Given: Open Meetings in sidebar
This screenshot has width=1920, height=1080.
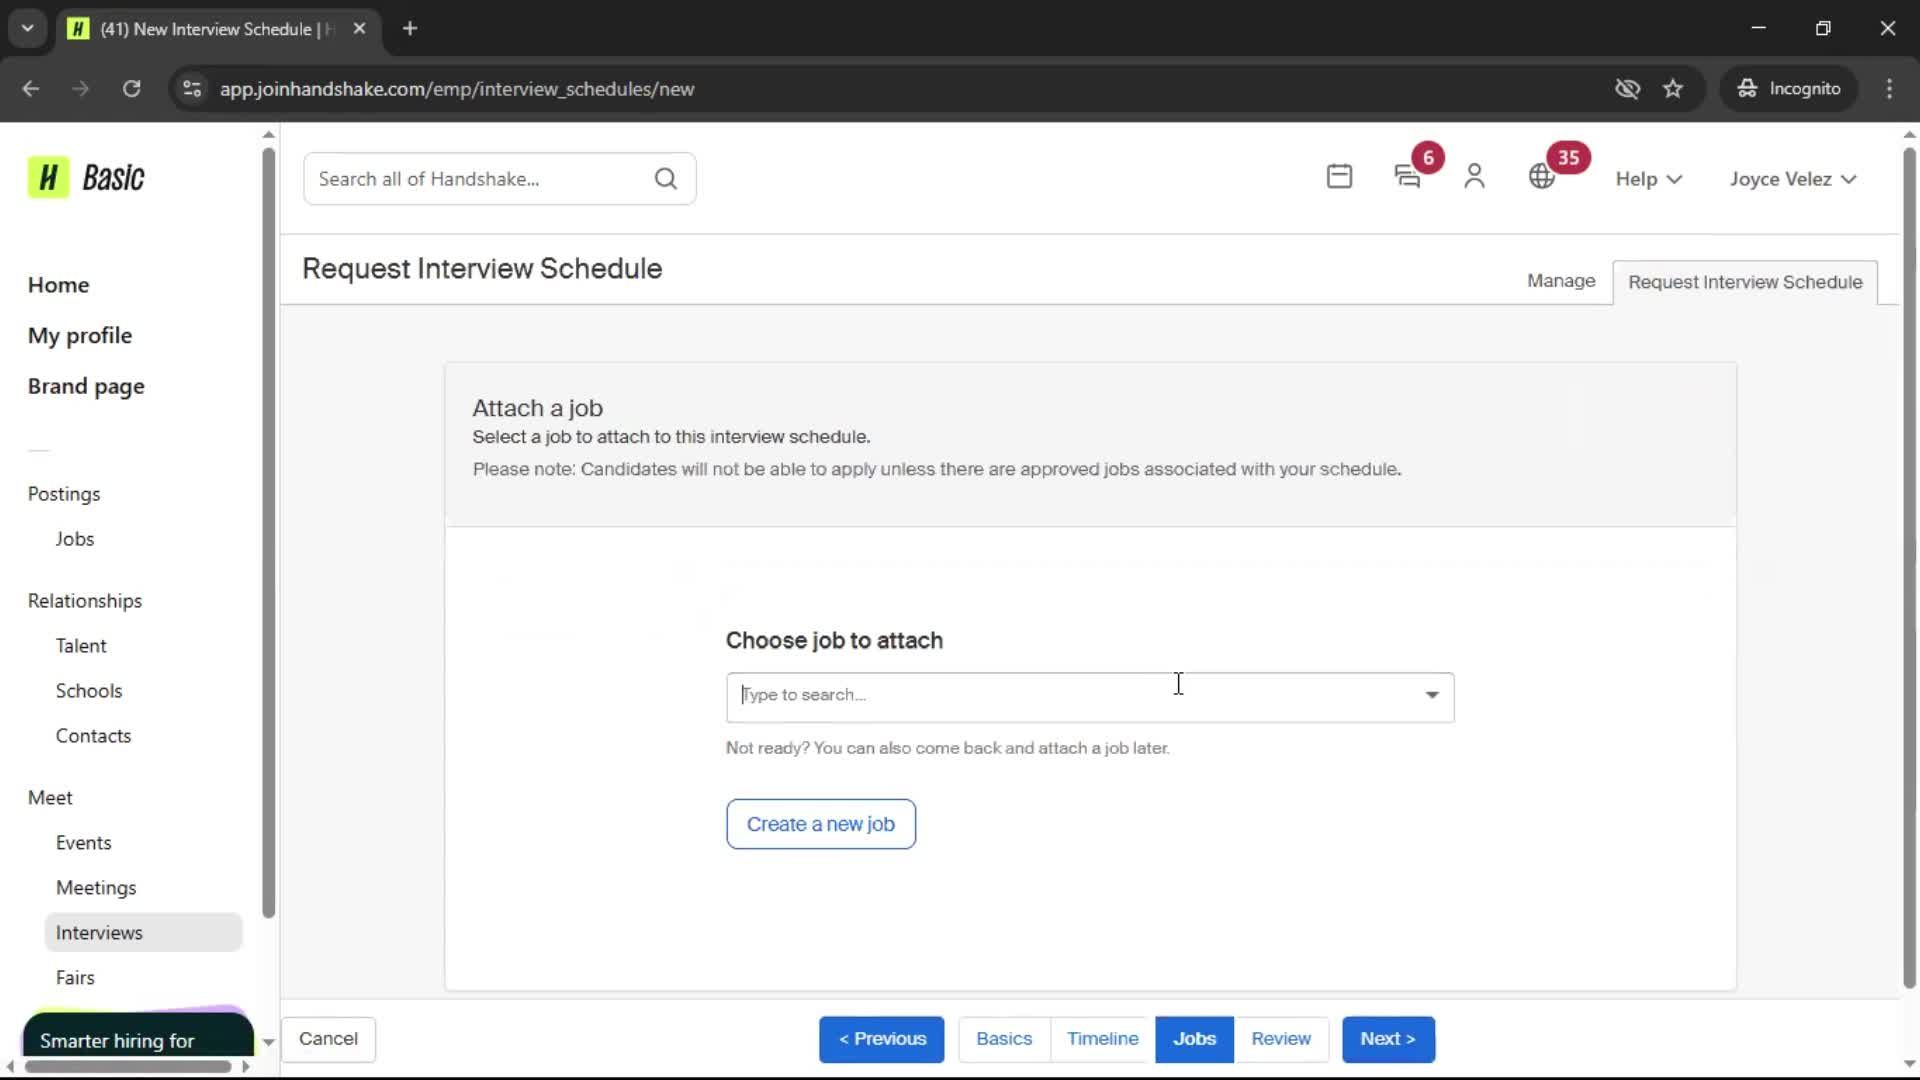Looking at the screenshot, I should pyautogui.click(x=96, y=888).
